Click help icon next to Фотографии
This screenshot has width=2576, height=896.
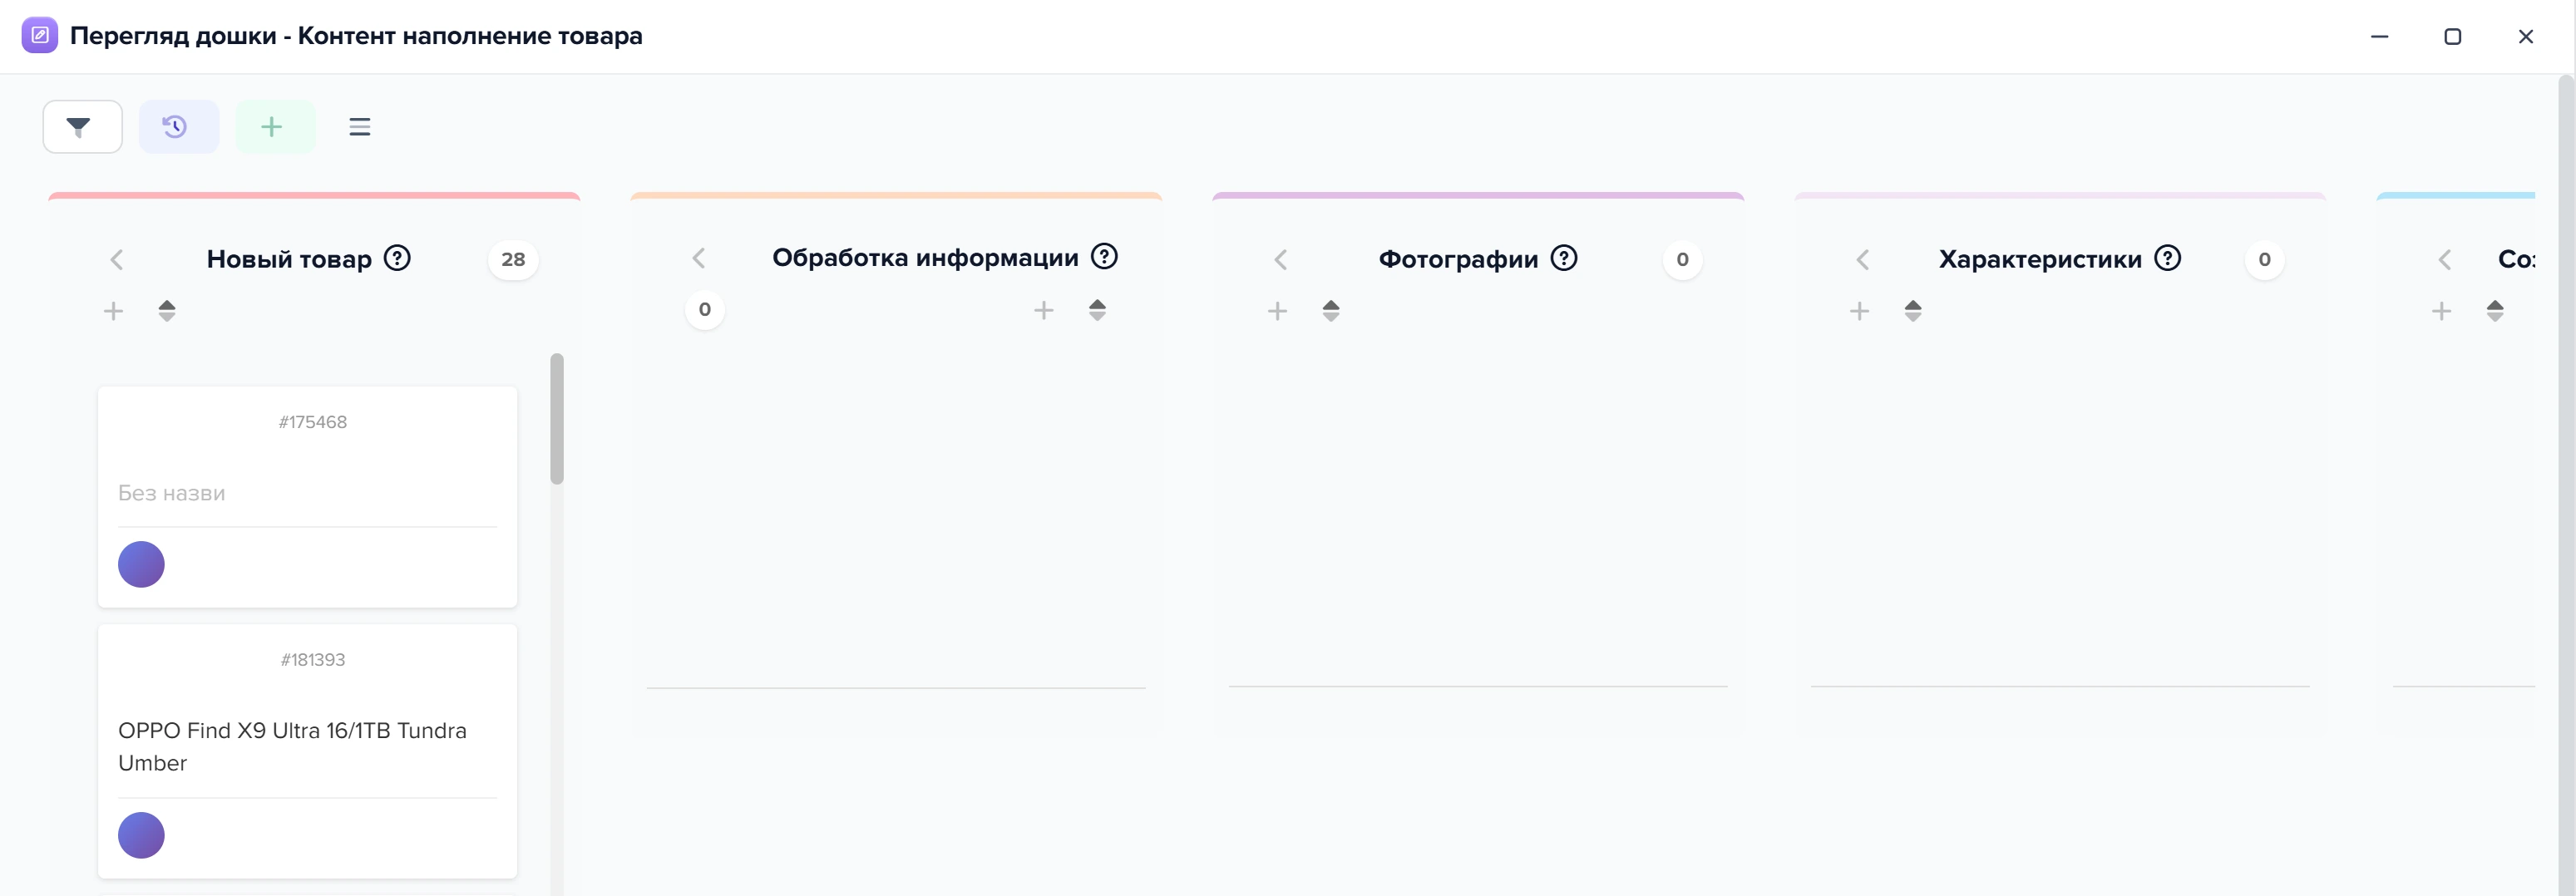(x=1564, y=258)
